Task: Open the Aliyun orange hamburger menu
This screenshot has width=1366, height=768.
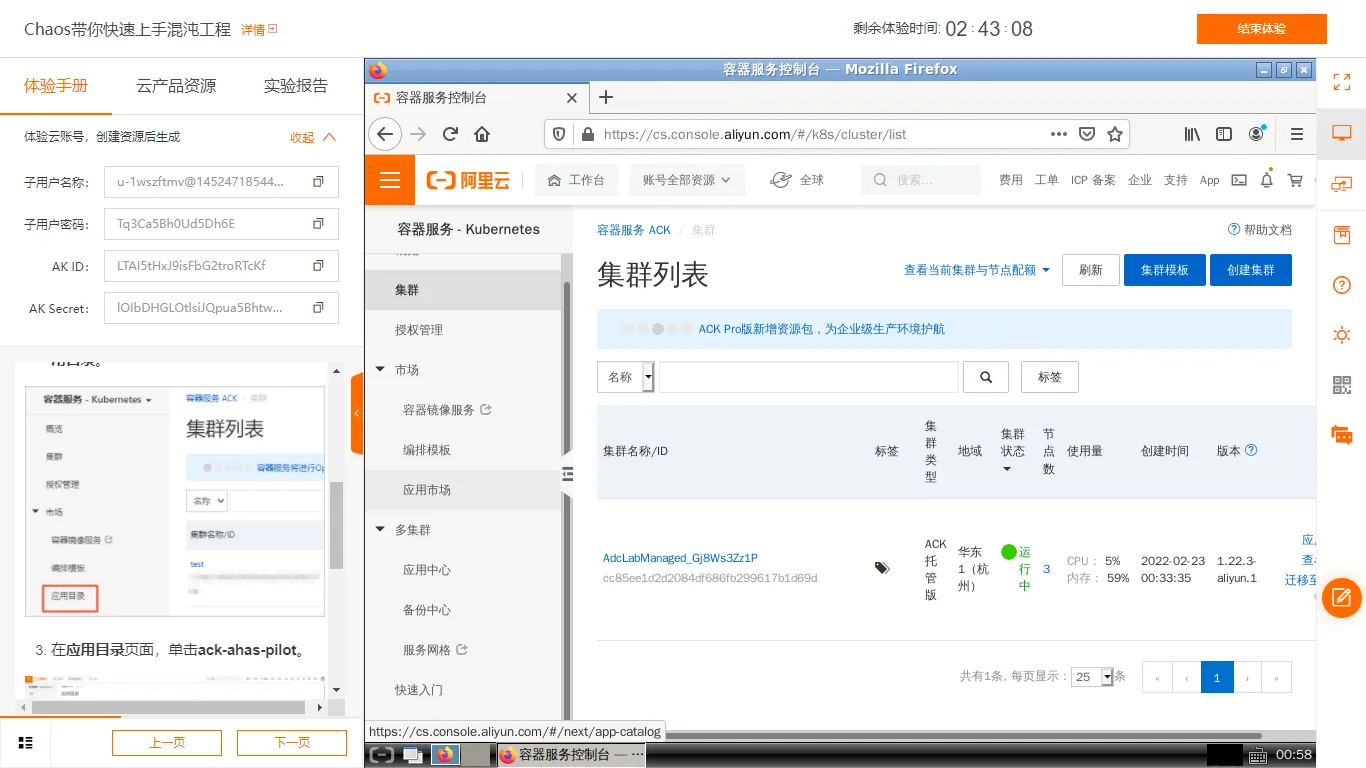Action: coord(390,180)
